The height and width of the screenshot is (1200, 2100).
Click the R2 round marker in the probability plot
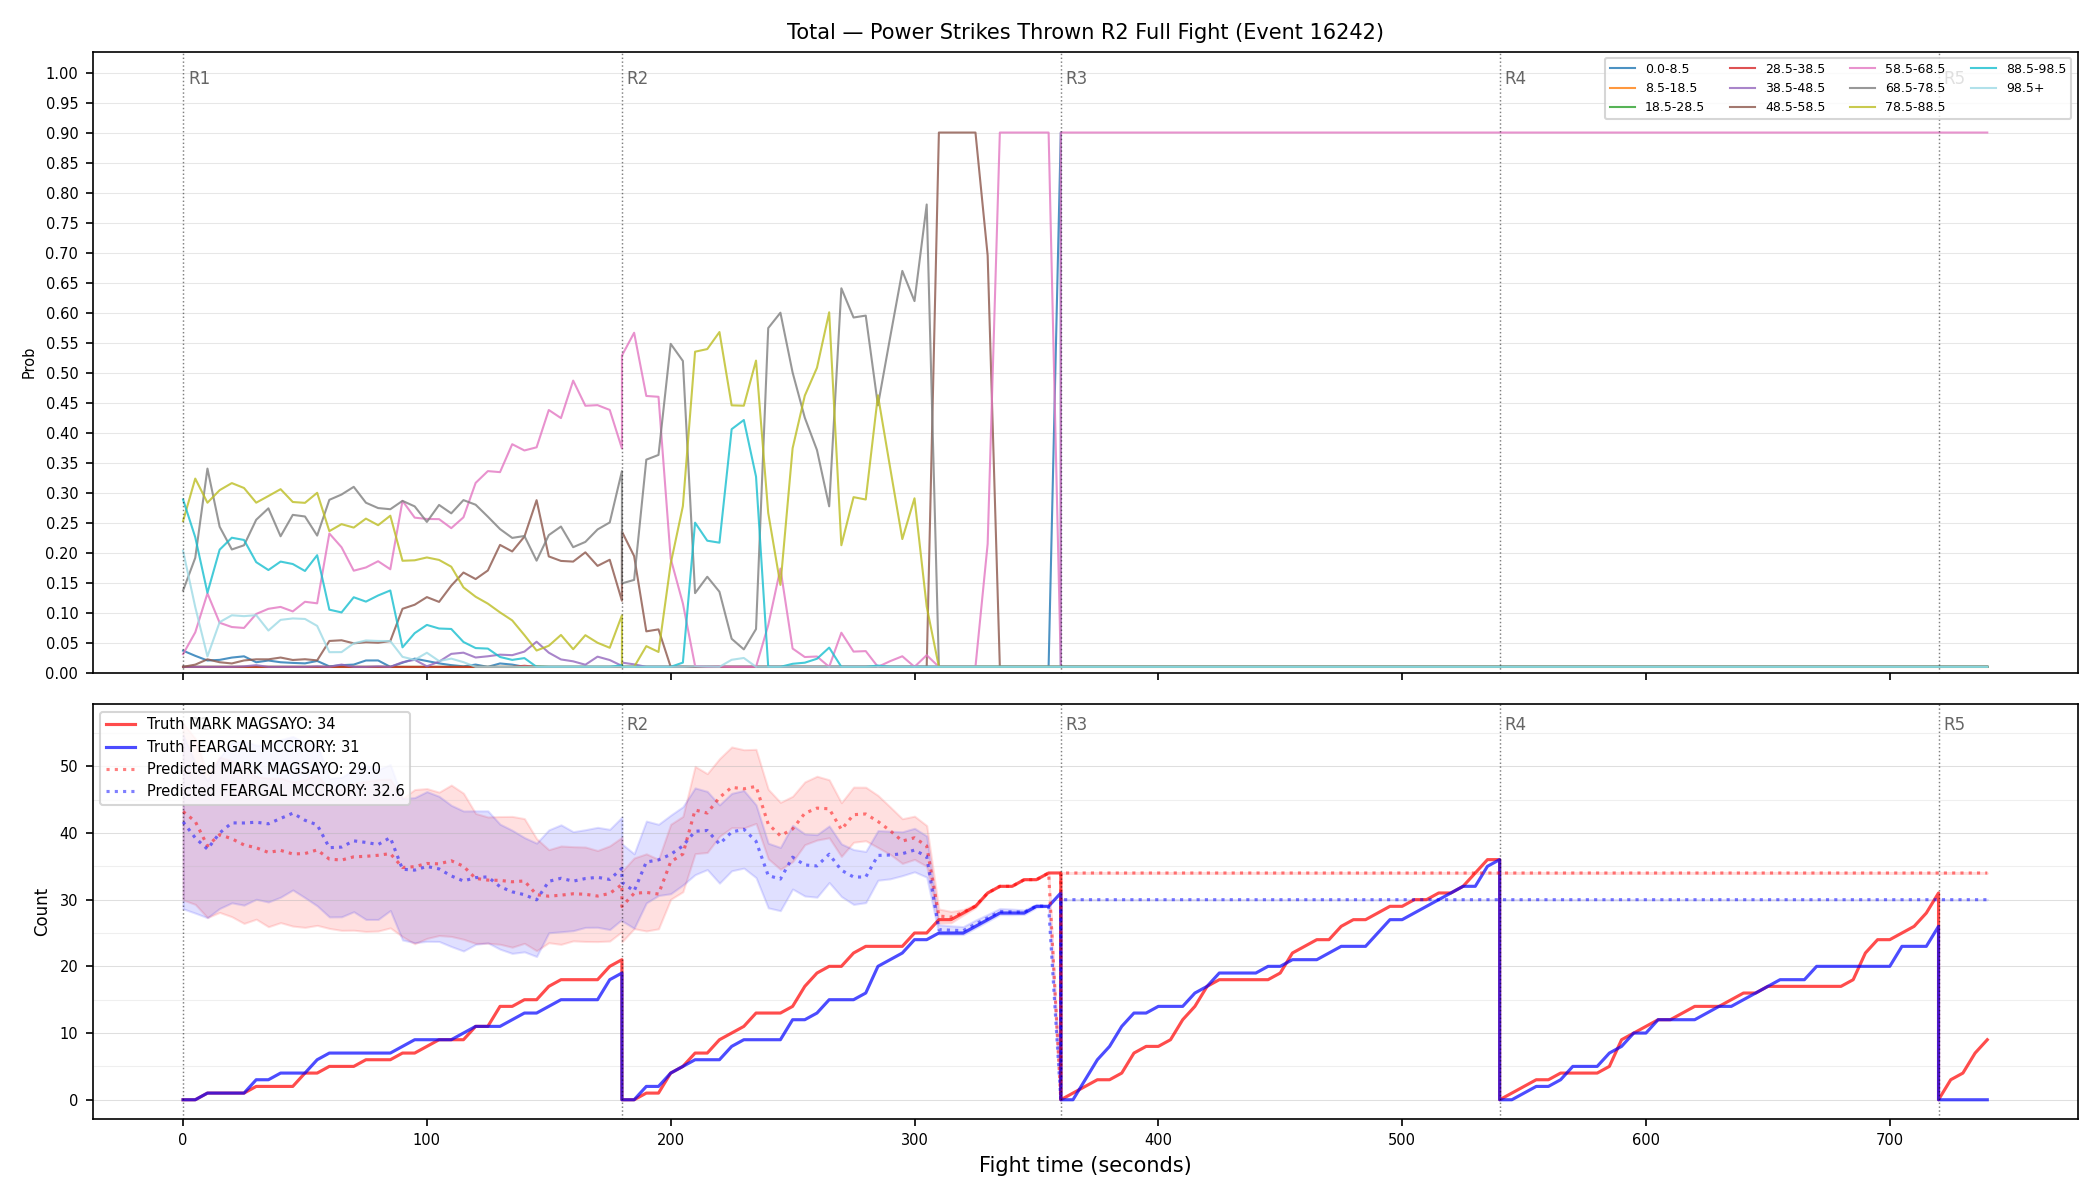click(637, 78)
